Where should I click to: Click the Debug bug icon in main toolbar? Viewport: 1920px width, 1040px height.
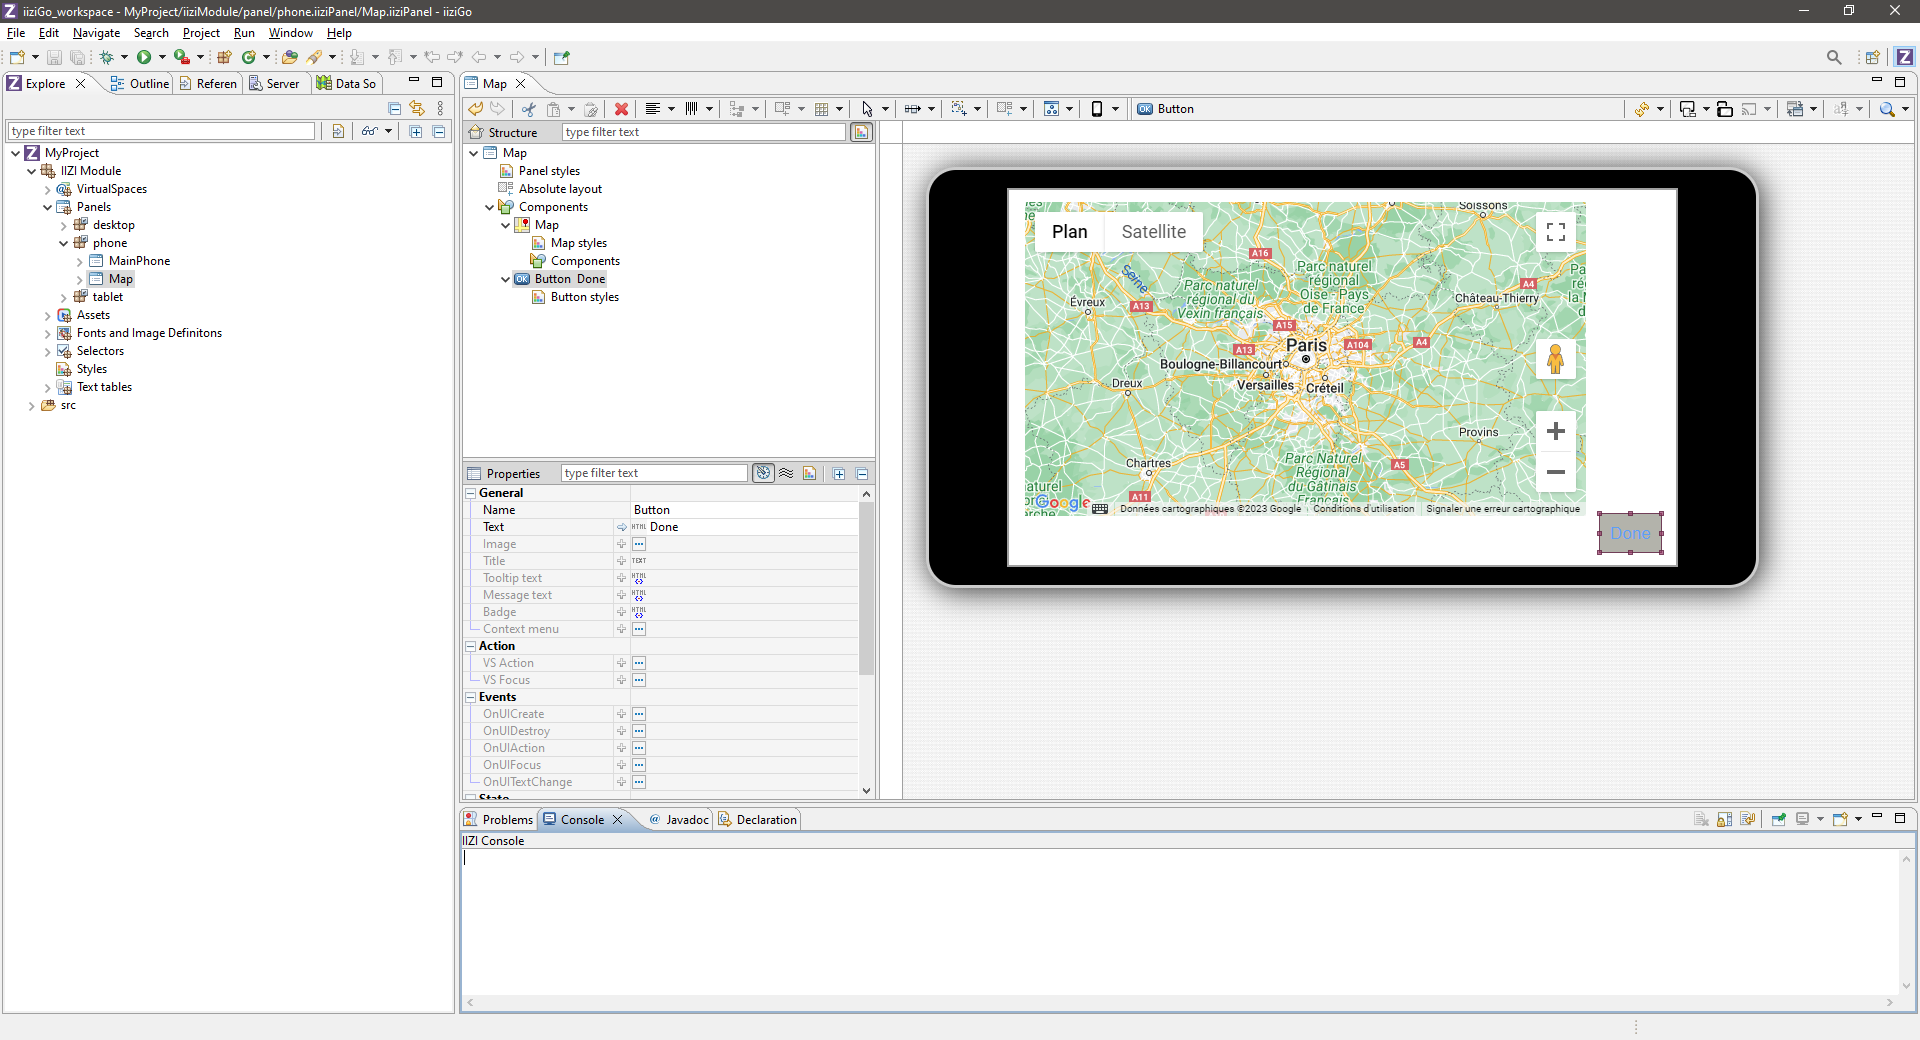pyautogui.click(x=106, y=57)
